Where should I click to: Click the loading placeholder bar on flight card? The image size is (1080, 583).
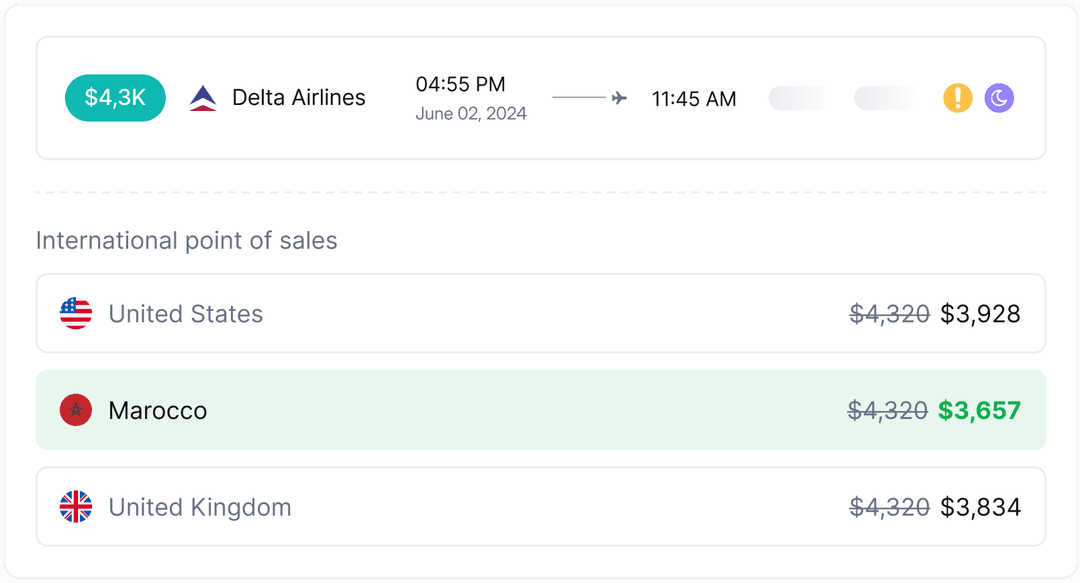pos(797,98)
